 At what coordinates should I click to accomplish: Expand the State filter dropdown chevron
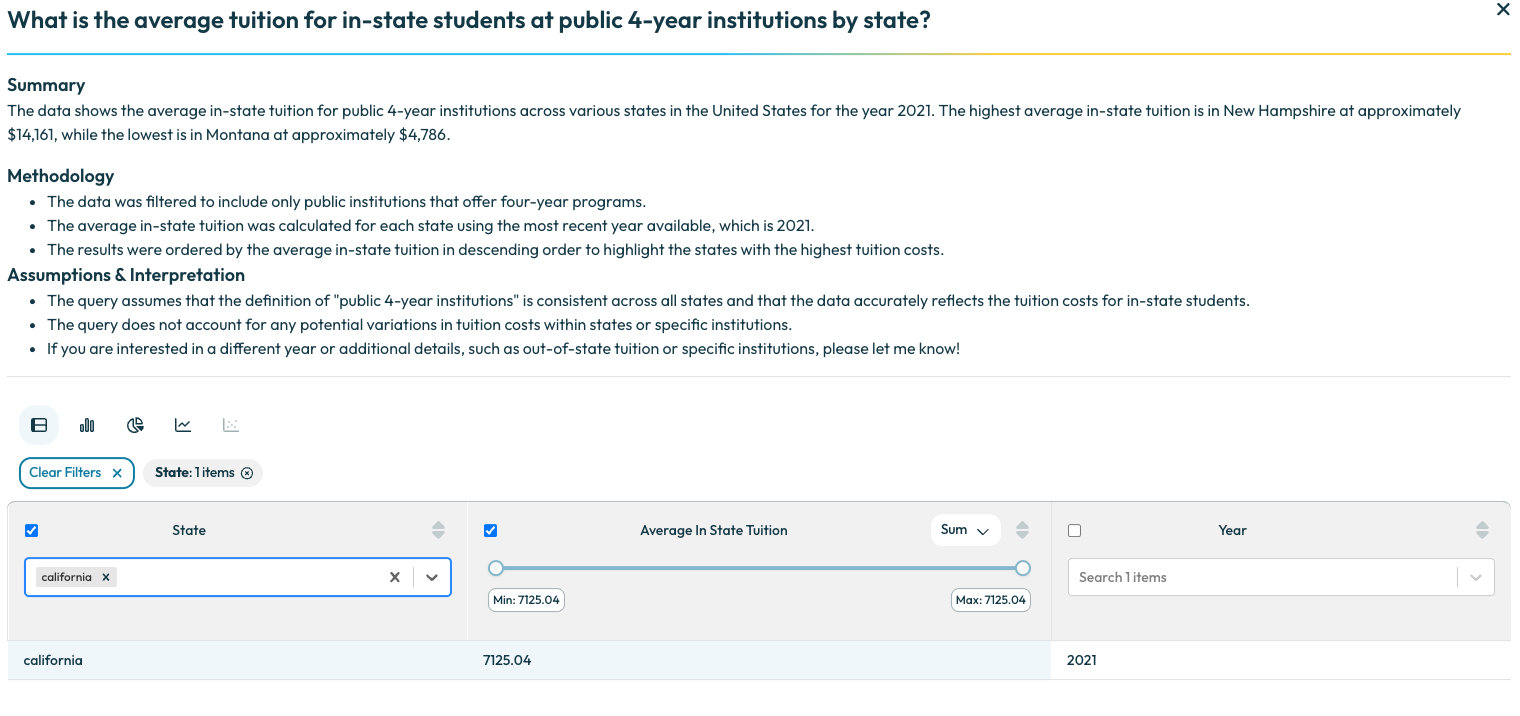pyautogui.click(x=432, y=577)
